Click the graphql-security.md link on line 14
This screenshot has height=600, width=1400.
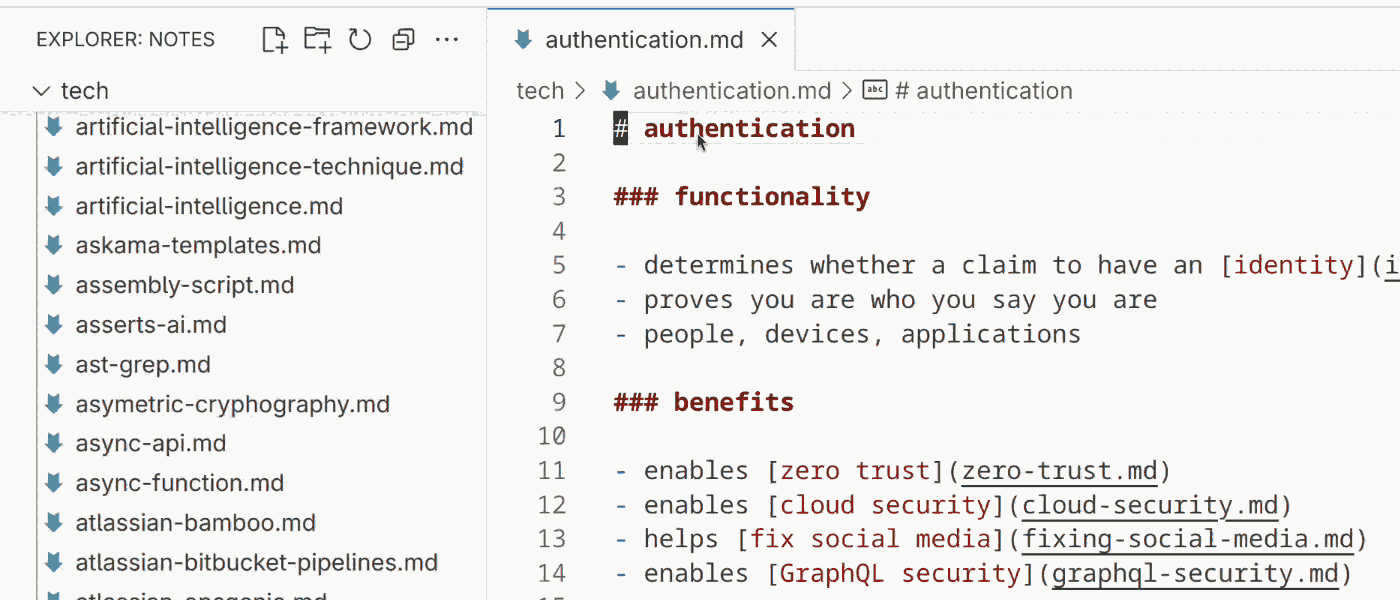point(1195,573)
